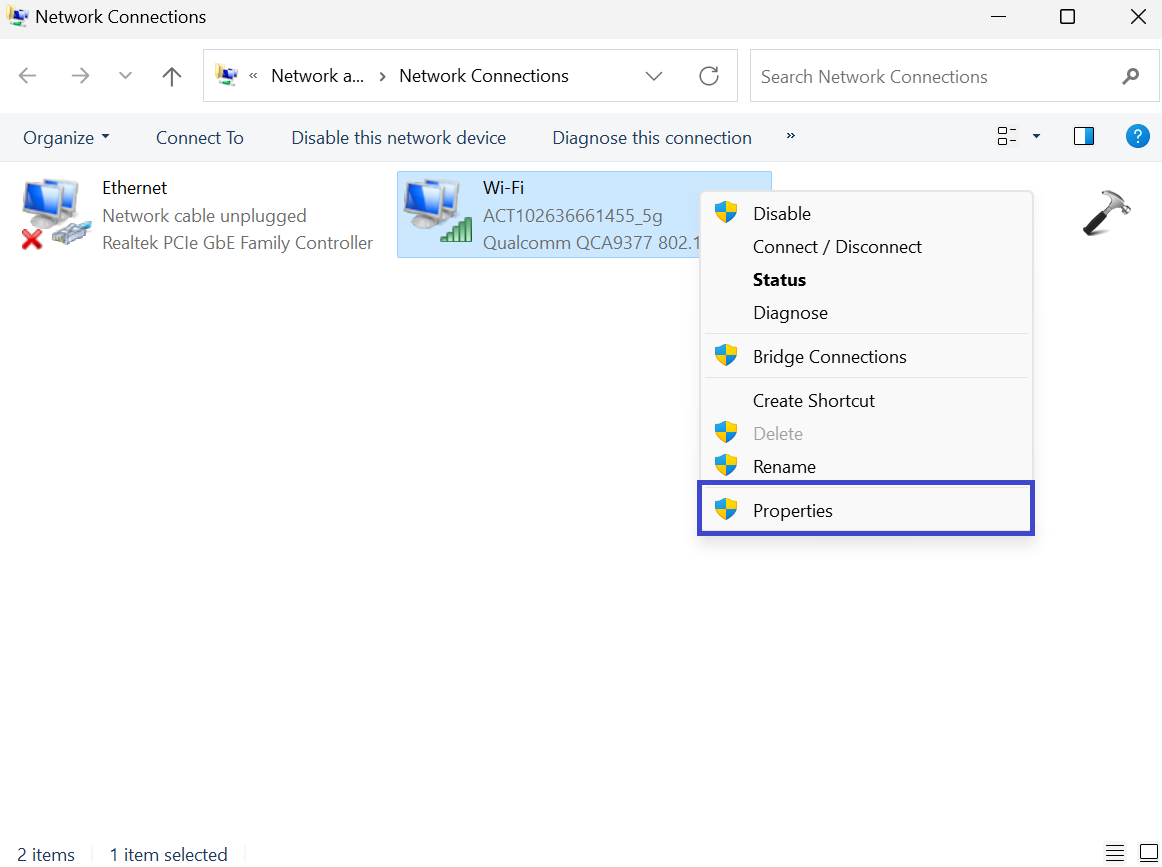This screenshot has height=867, width=1162.
Task: Click the Back navigation arrow
Action: pos(28,76)
